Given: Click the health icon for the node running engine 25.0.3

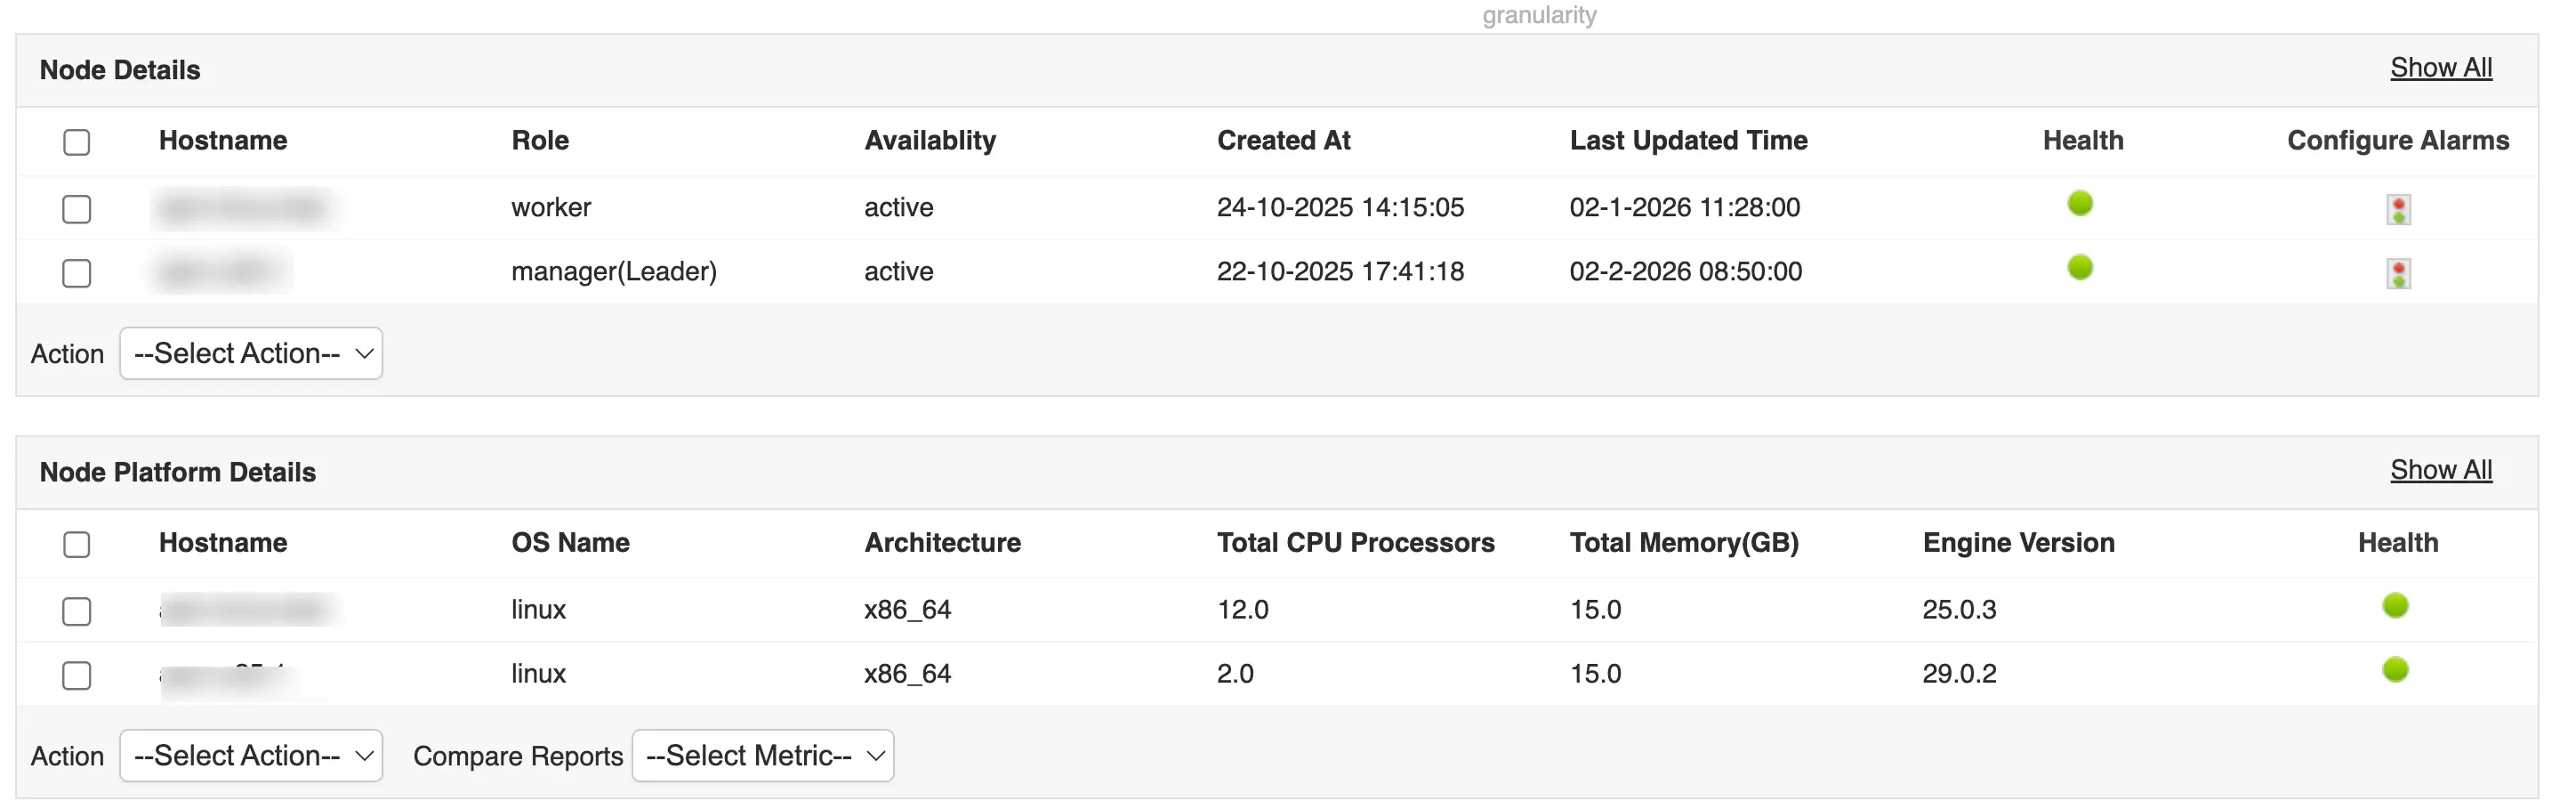Looking at the screenshot, I should click(2396, 606).
